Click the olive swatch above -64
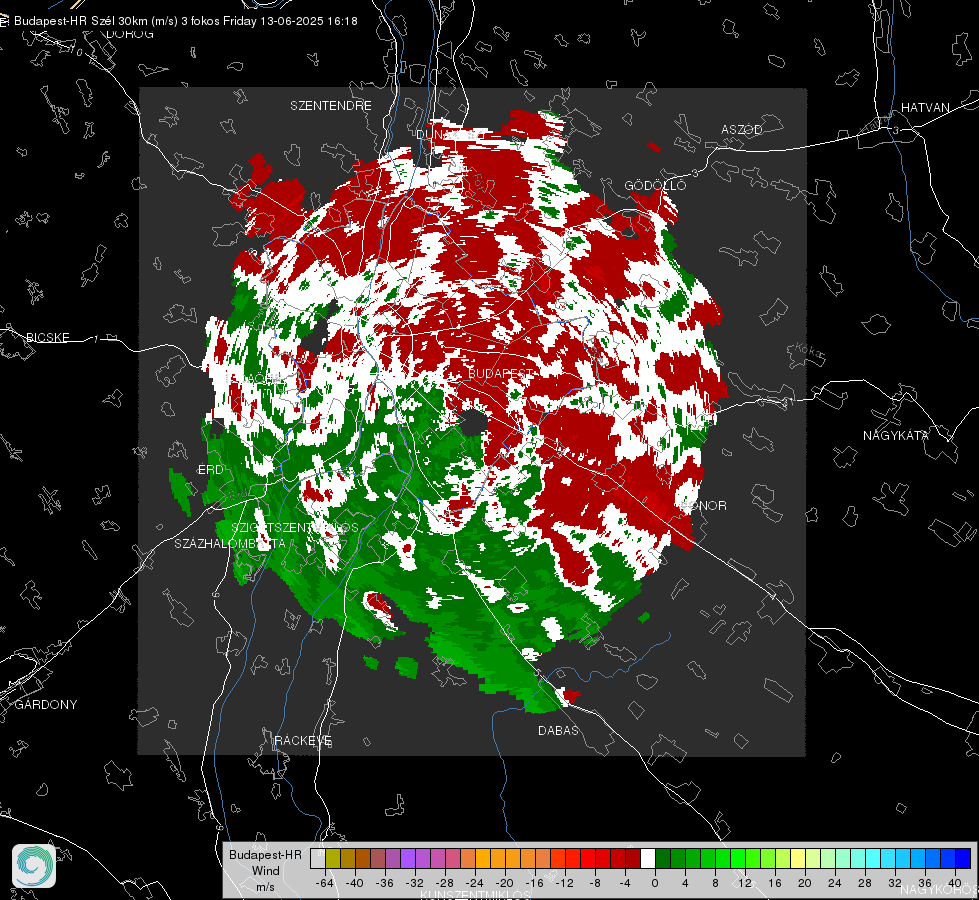 tap(333, 859)
